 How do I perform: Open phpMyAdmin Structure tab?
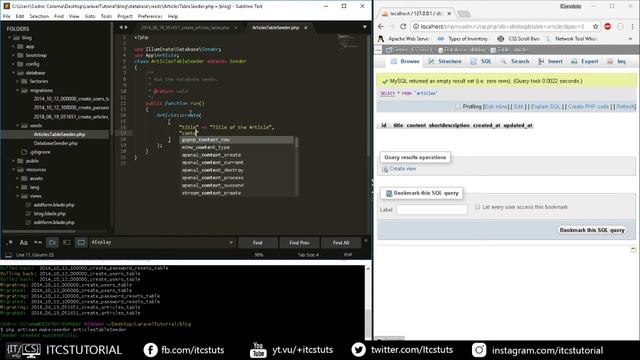coord(445,61)
